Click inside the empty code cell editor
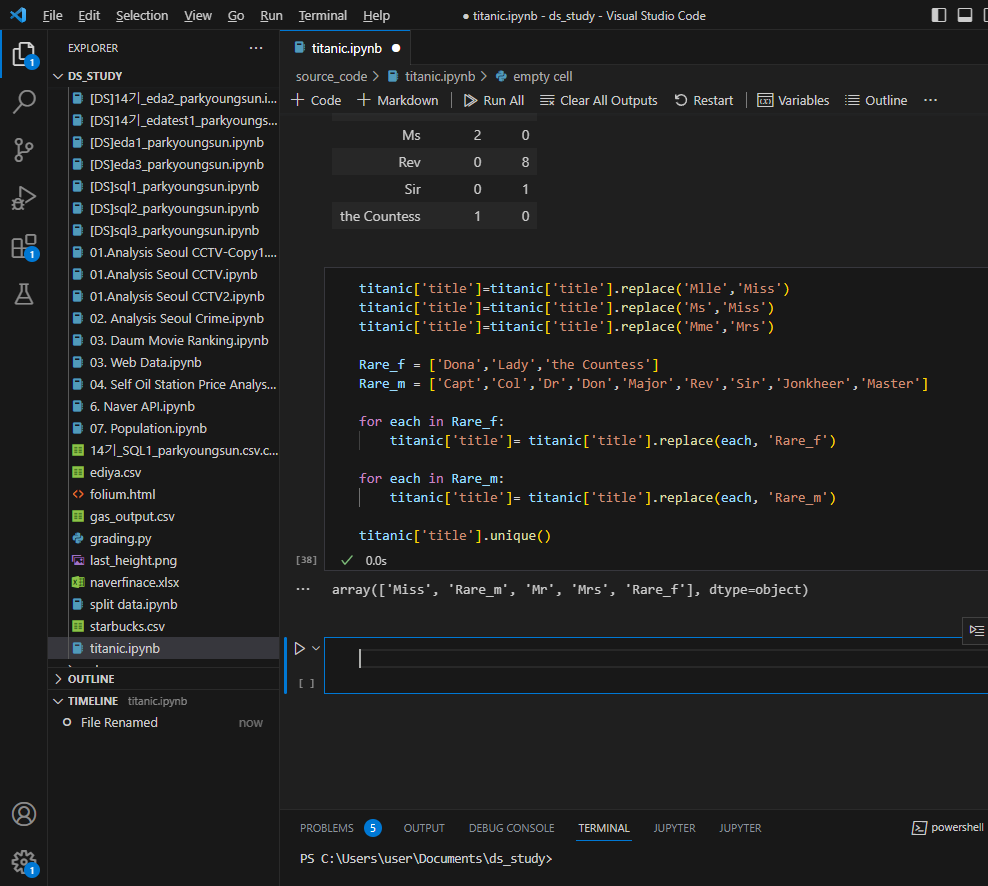 pos(655,659)
